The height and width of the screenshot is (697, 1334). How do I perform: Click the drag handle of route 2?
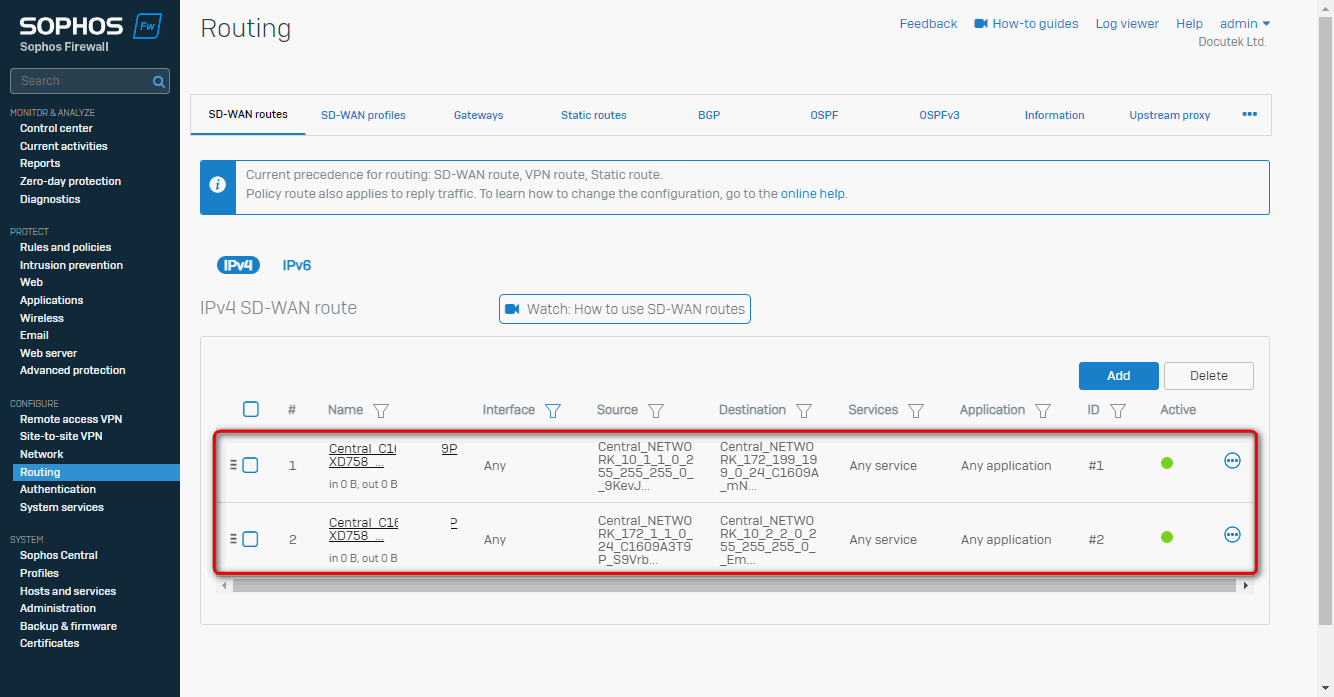pos(233,538)
